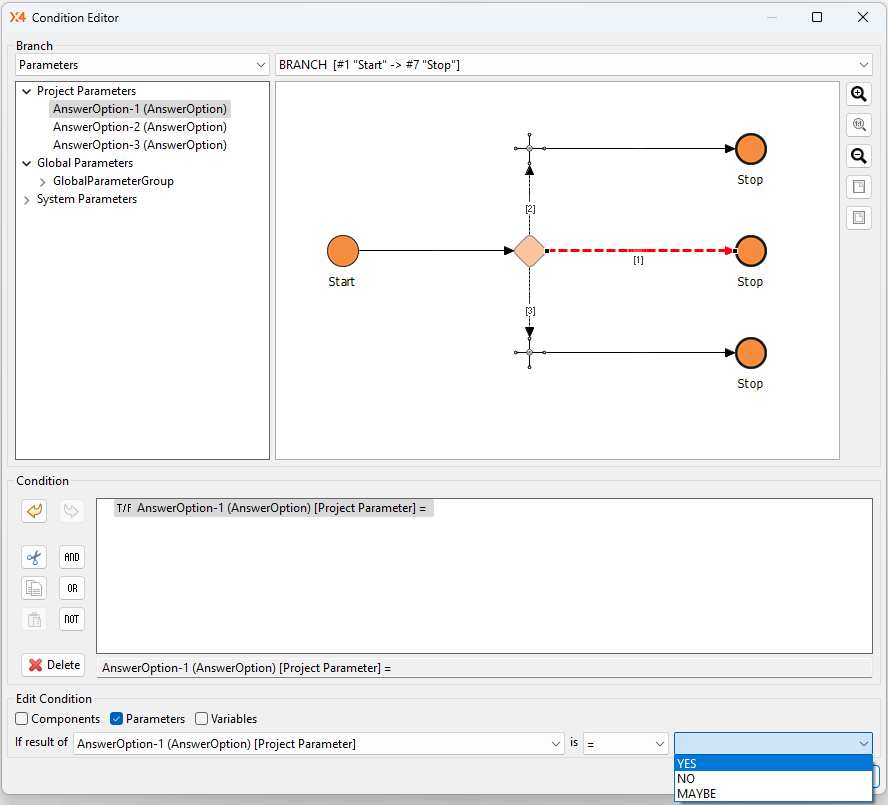Screen dimensions: 888x805
Task: Click the copy condition icon
Action: pos(34,588)
